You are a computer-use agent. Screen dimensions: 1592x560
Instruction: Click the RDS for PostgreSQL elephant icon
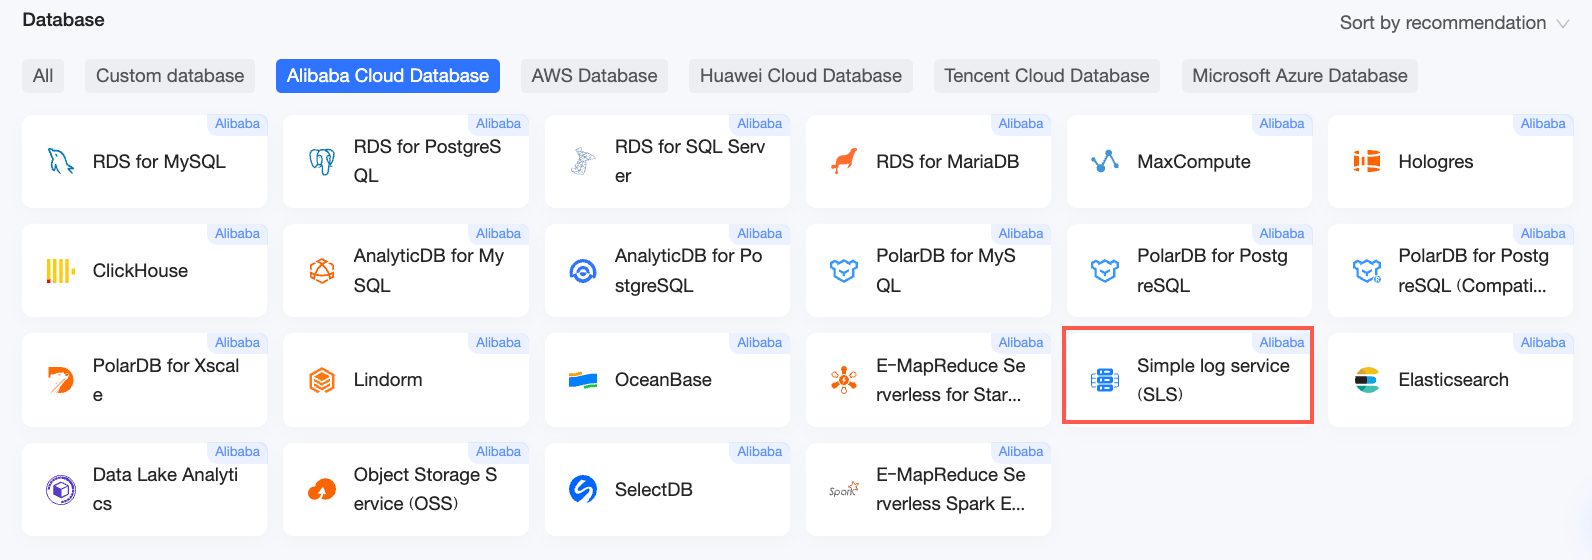[322, 161]
